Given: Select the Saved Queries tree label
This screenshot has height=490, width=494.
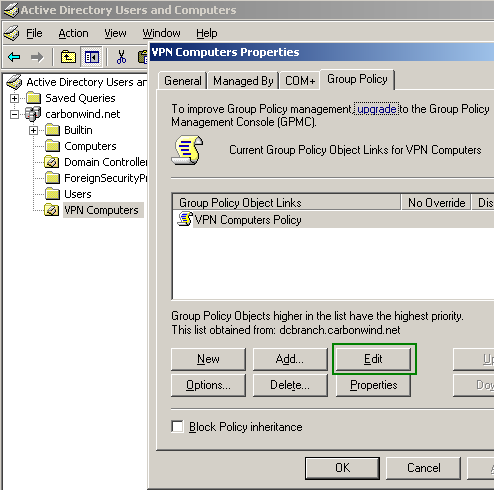Looking at the screenshot, I should point(80,98).
